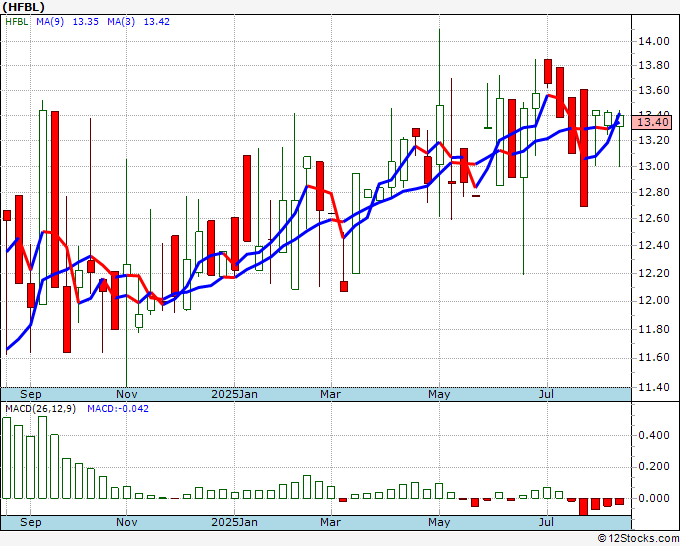680x546 pixels.
Task: Click the 0.400 MACD axis label
Action: tap(654, 435)
